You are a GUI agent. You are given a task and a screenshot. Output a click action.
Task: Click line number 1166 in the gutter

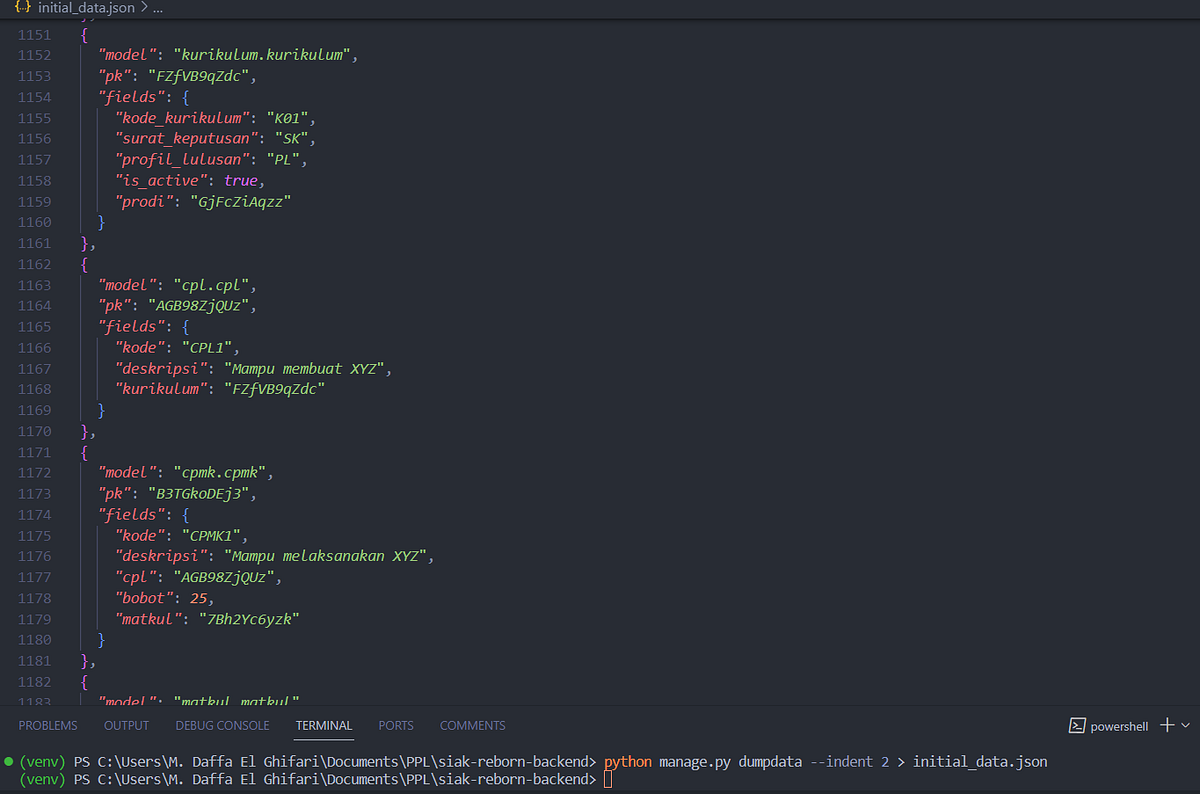click(35, 347)
